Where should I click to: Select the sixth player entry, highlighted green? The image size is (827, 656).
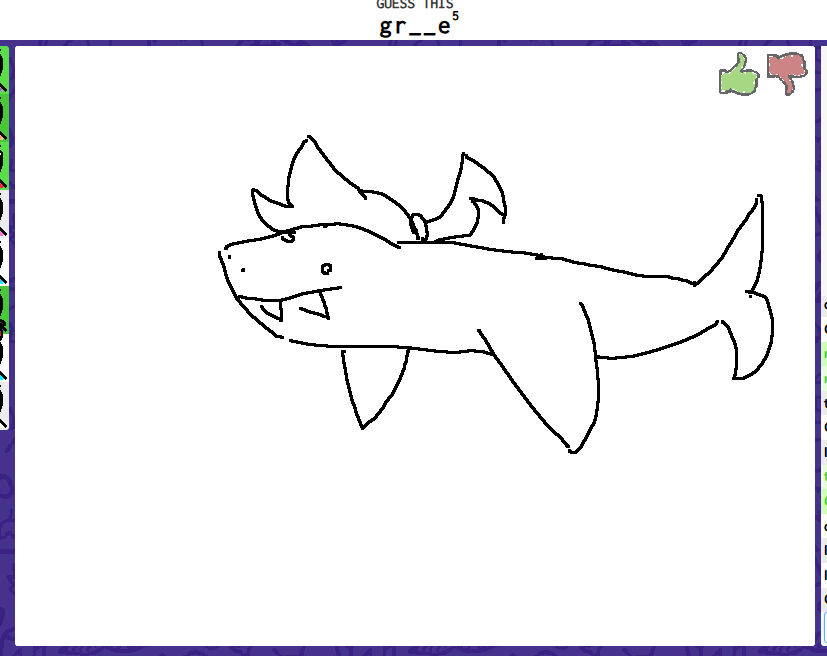(x=4, y=308)
